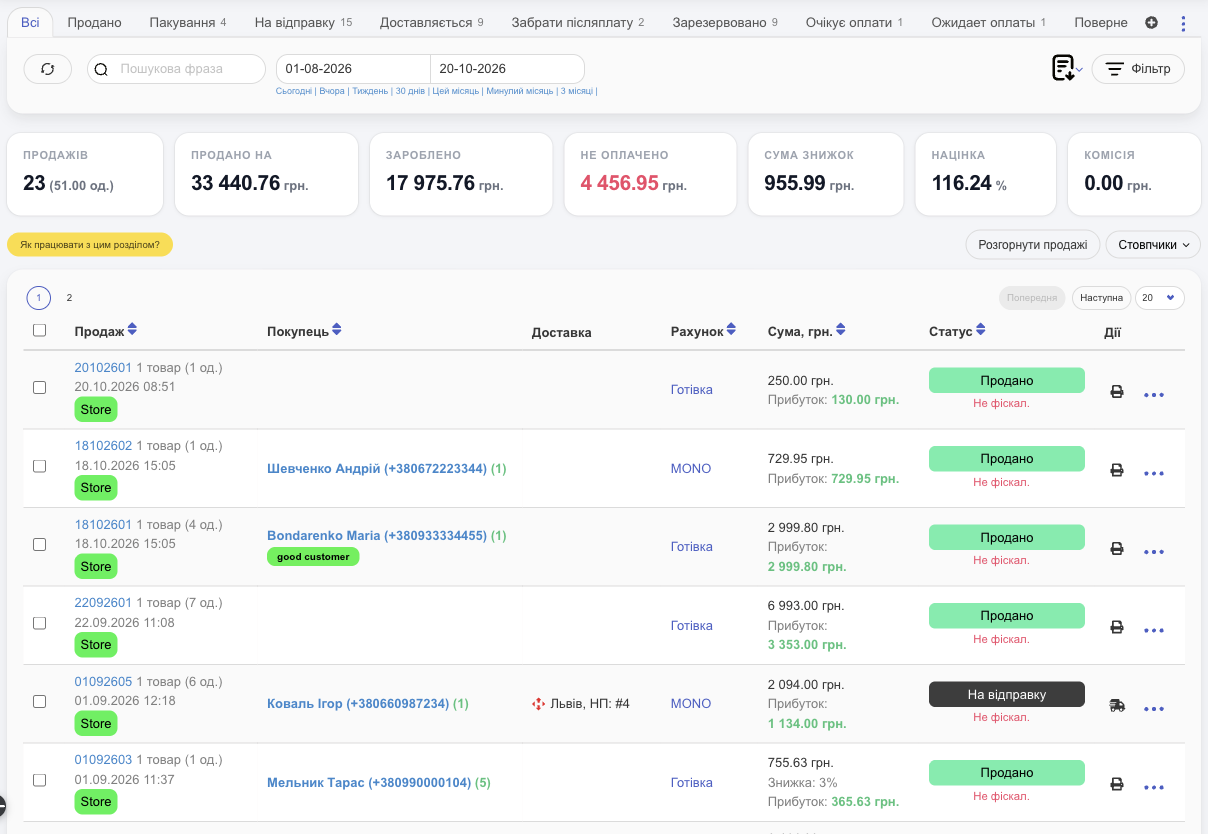Open actions menu for sale 20102601

click(1154, 395)
